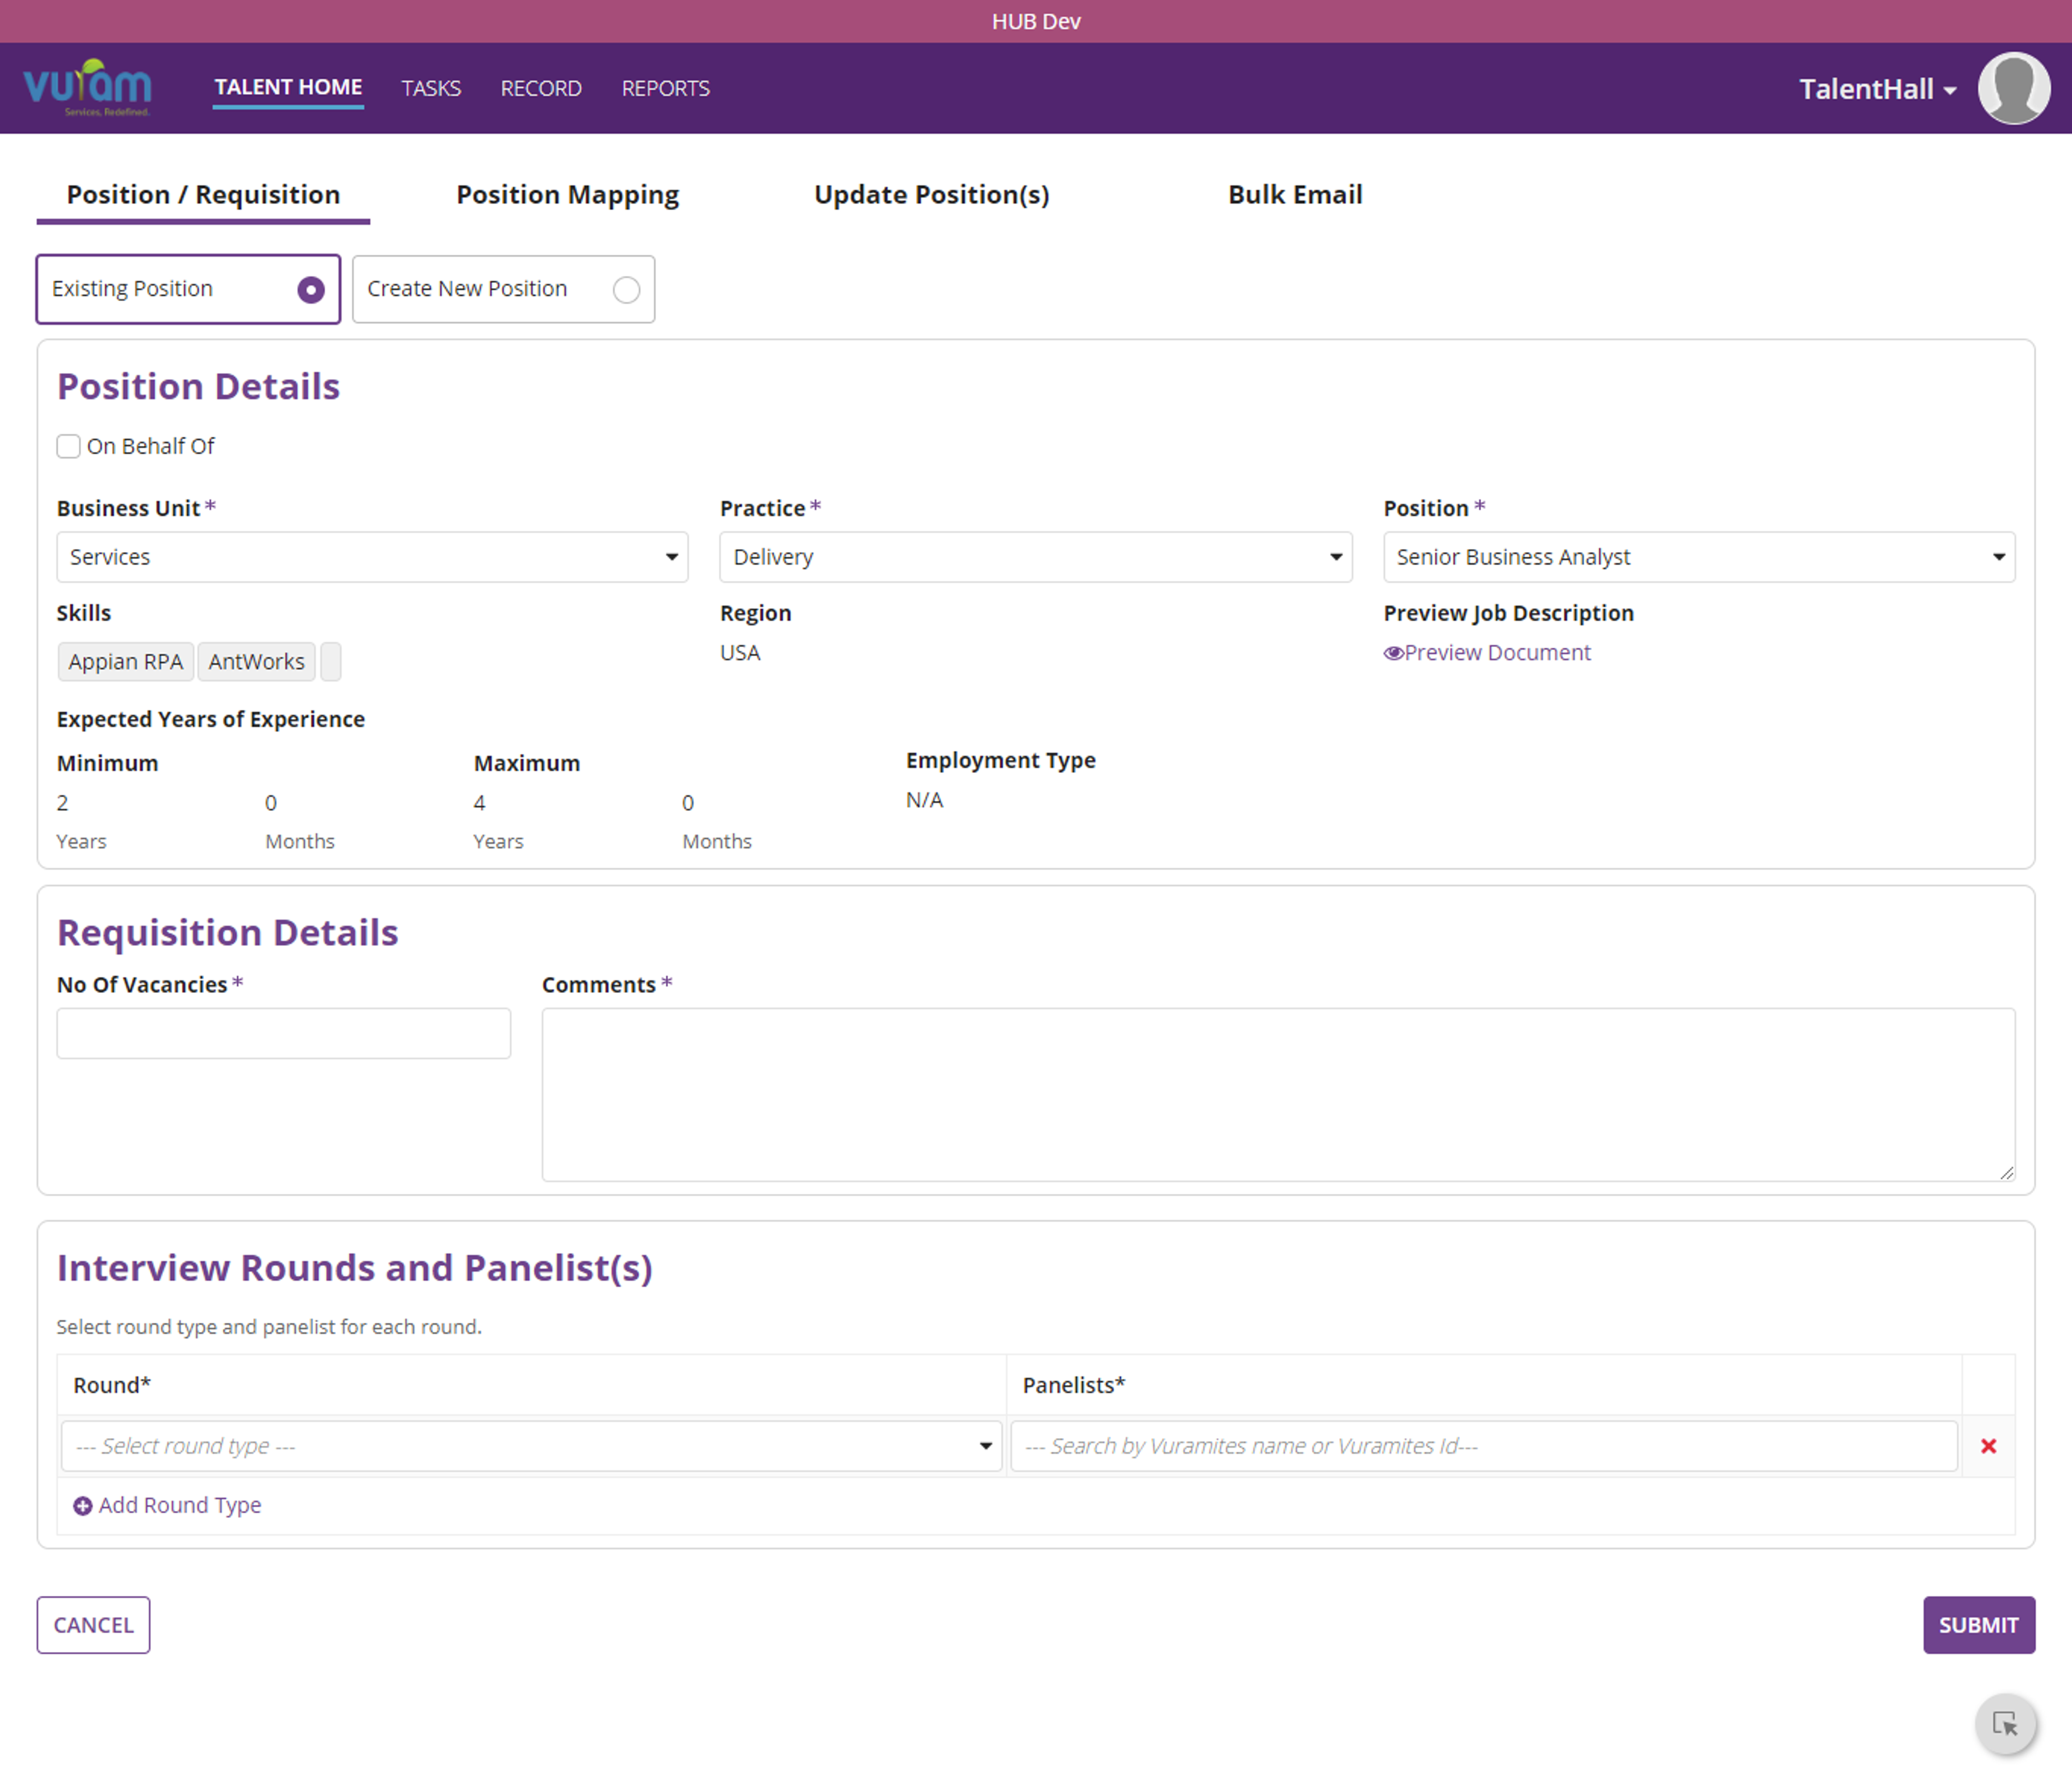Open the Business Unit dropdown
The width and height of the screenshot is (2072, 1781).
(x=372, y=557)
